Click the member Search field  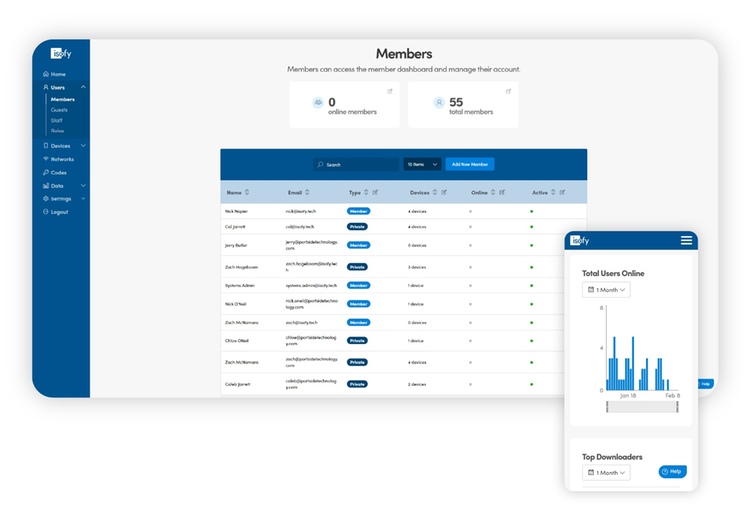pos(356,165)
